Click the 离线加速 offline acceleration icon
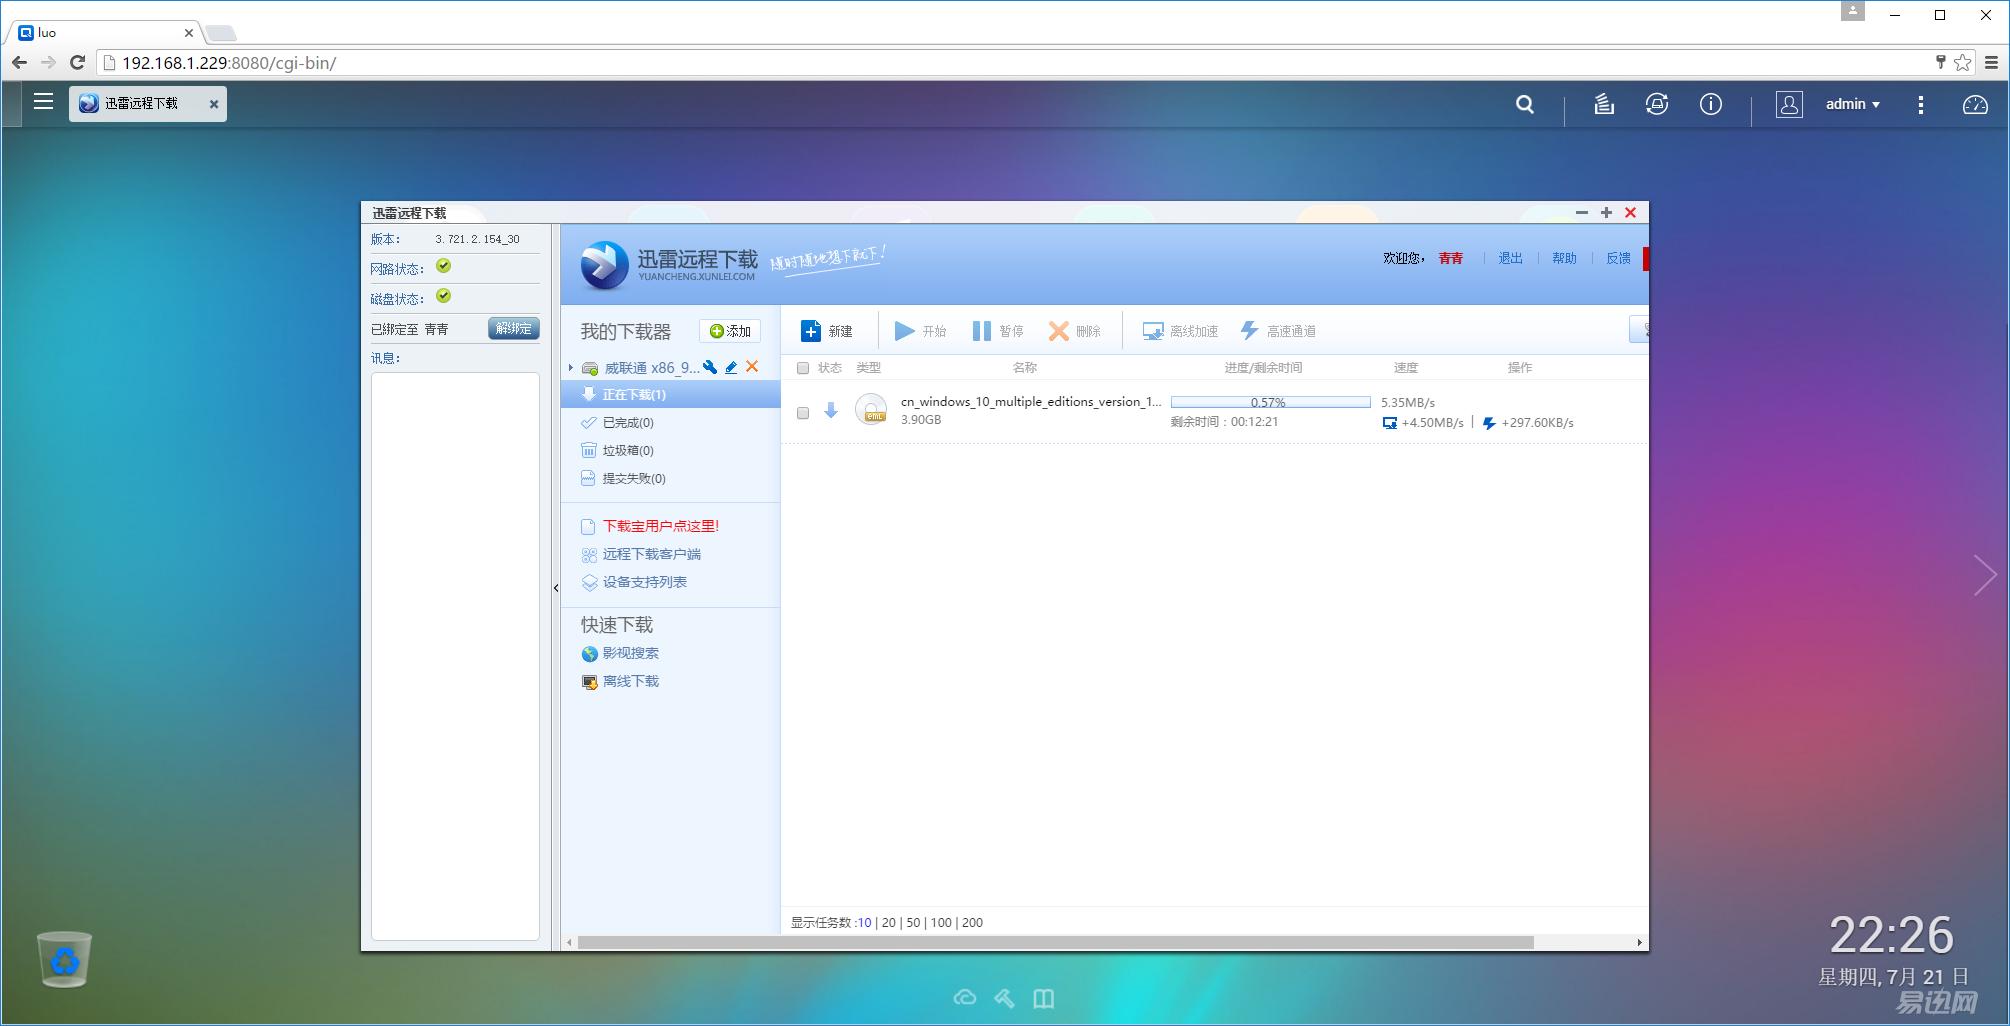 (x=1153, y=331)
